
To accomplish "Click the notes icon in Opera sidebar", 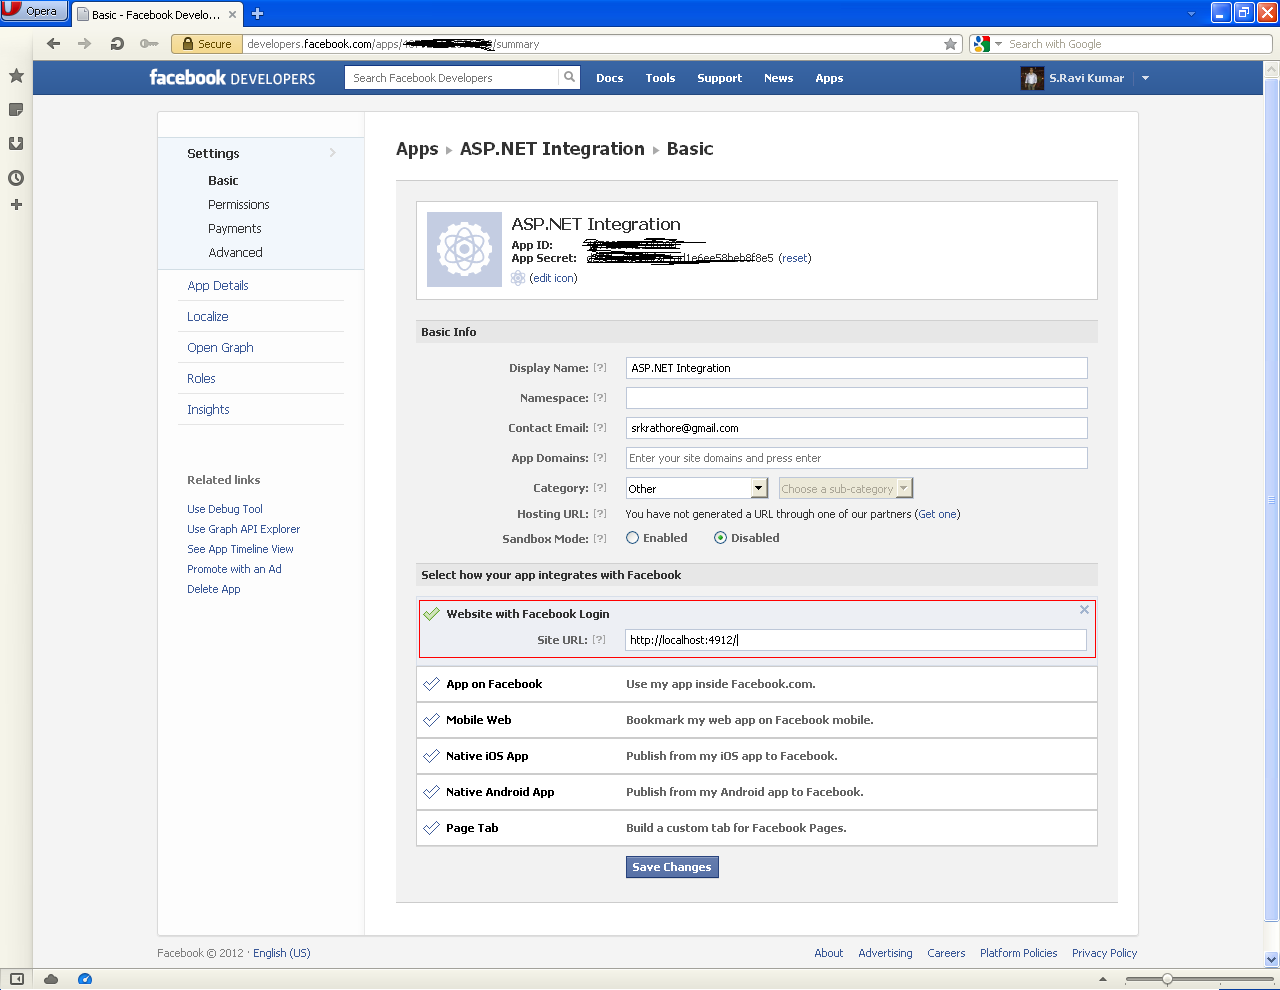I will click(15, 110).
